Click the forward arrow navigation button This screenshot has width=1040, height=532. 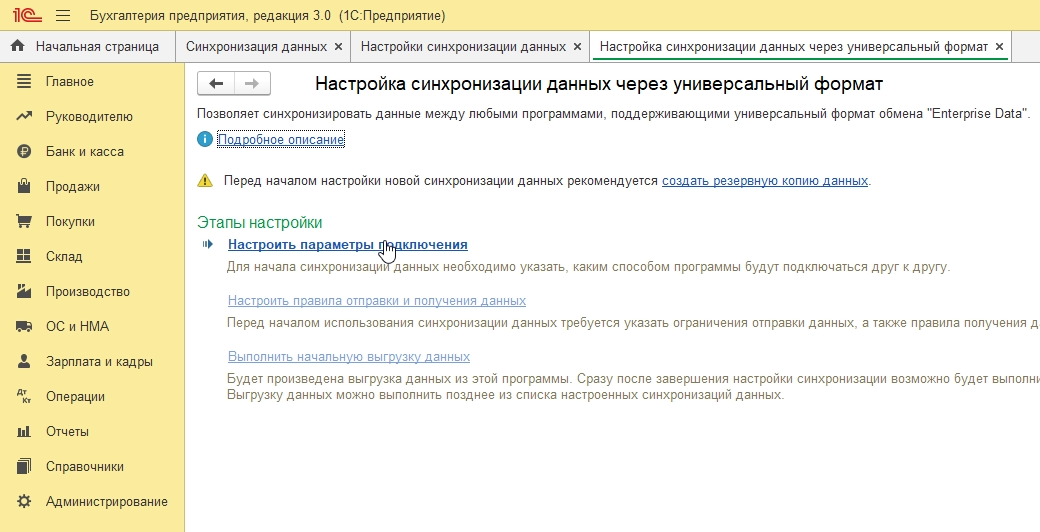tap(252, 84)
